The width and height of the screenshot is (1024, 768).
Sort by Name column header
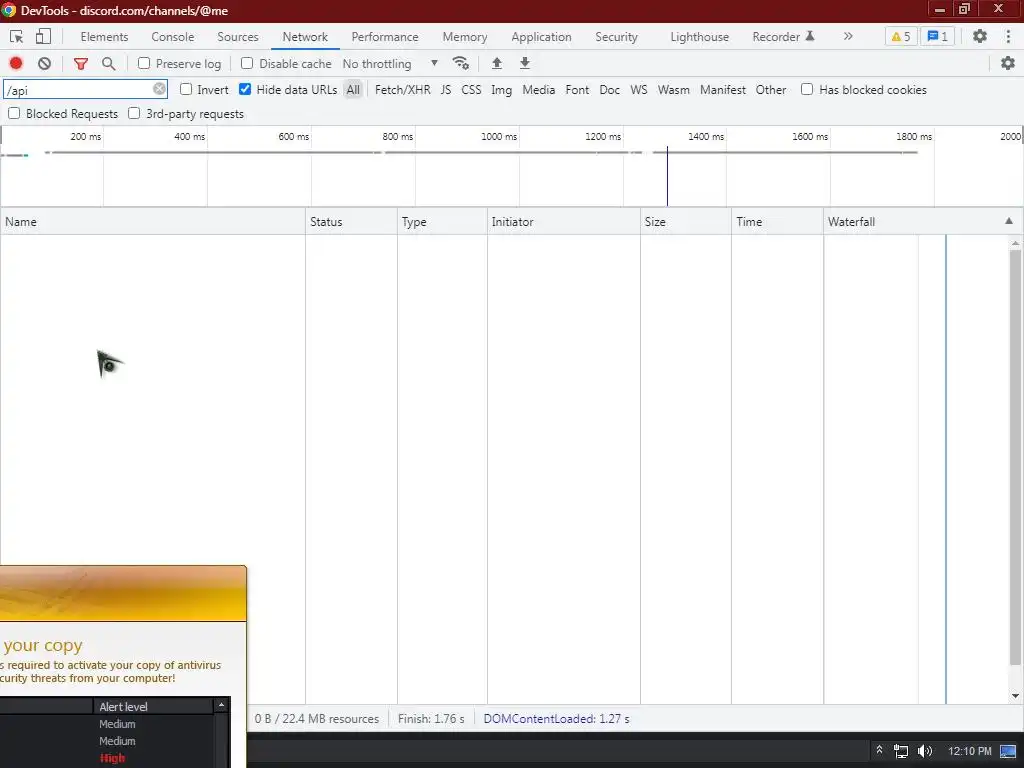[x=153, y=221]
